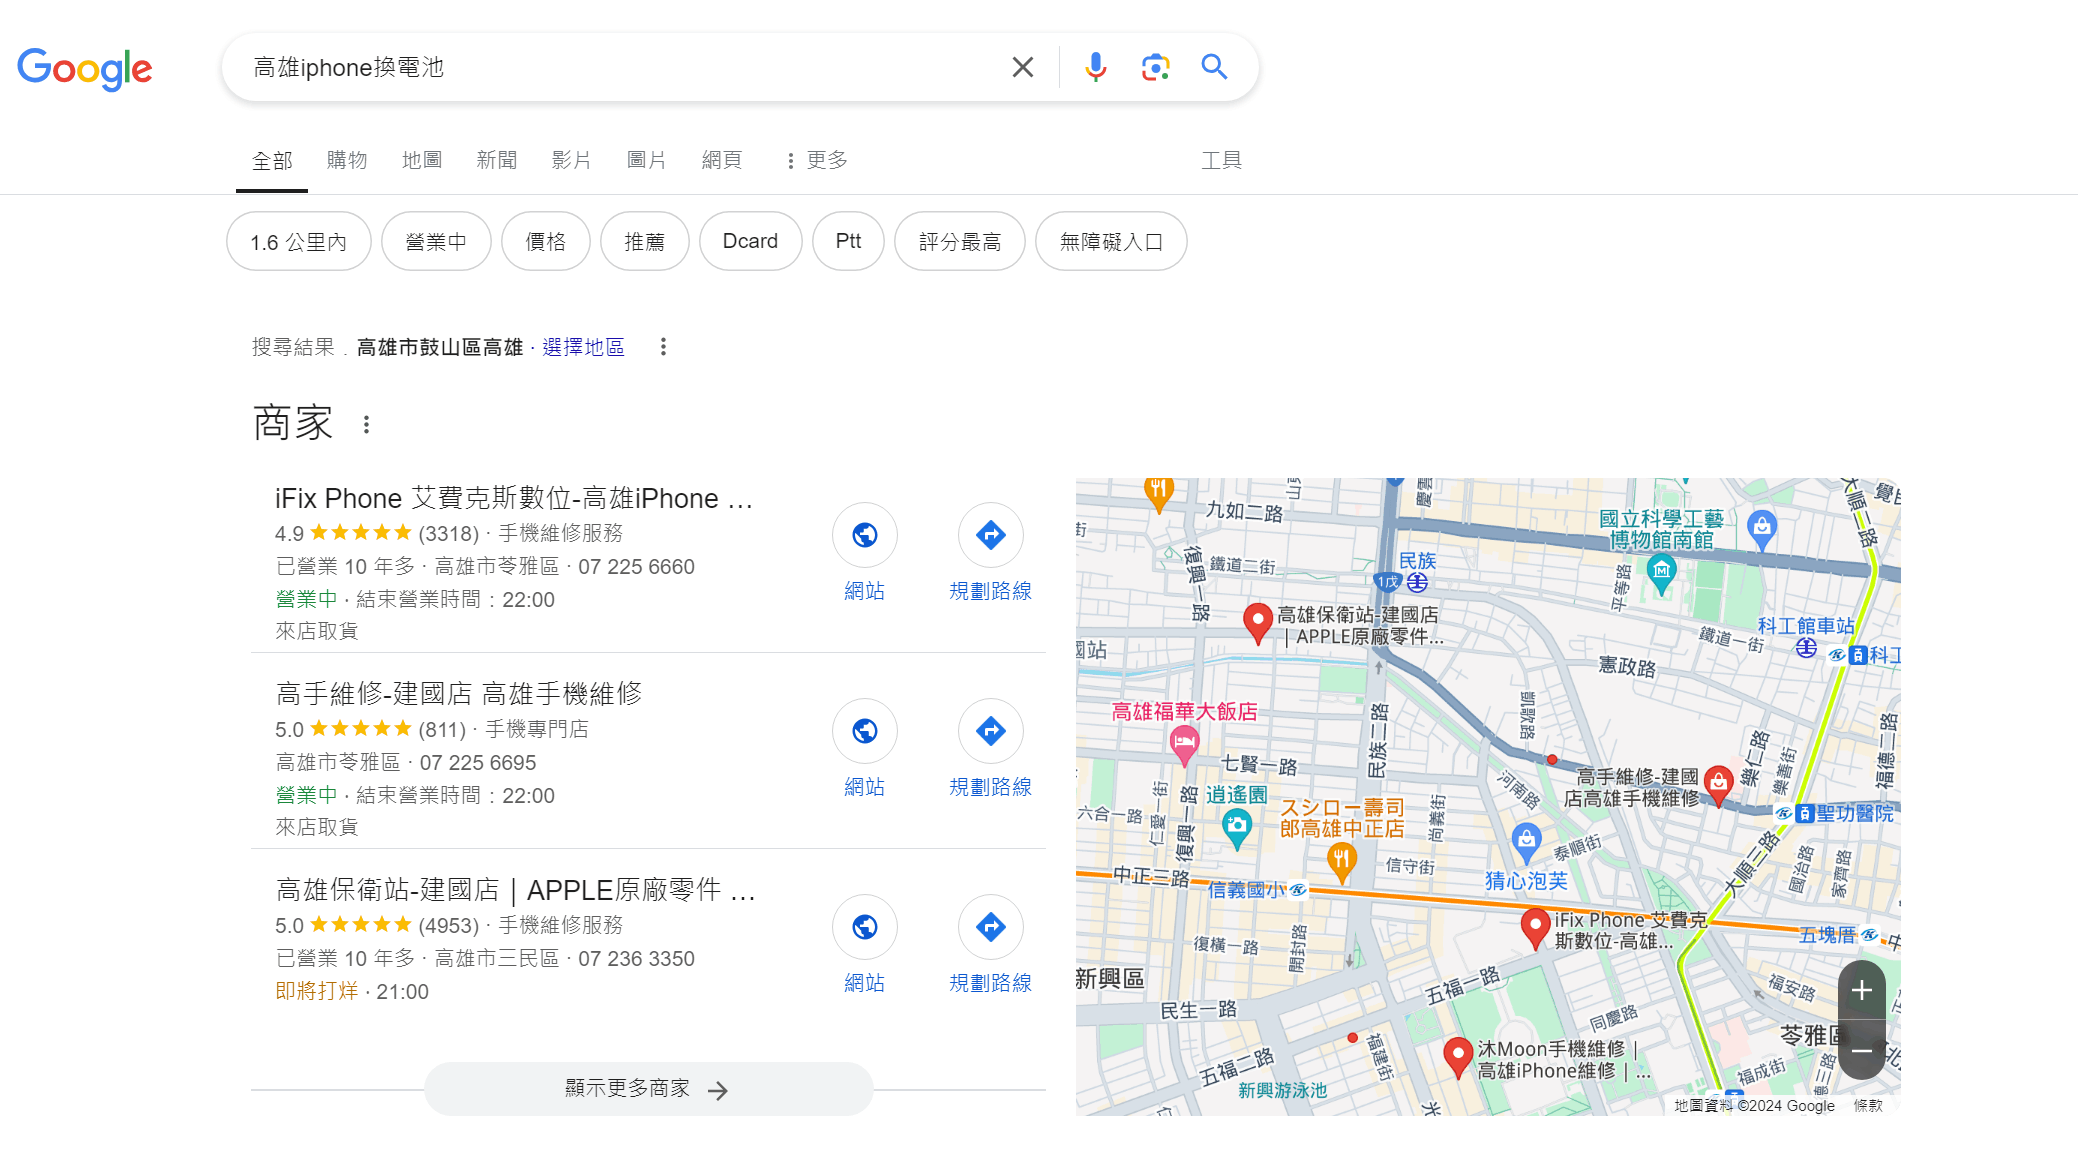This screenshot has height=1149, width=2078.
Task: Apply the 評分最高 filter chip
Action: tap(960, 241)
